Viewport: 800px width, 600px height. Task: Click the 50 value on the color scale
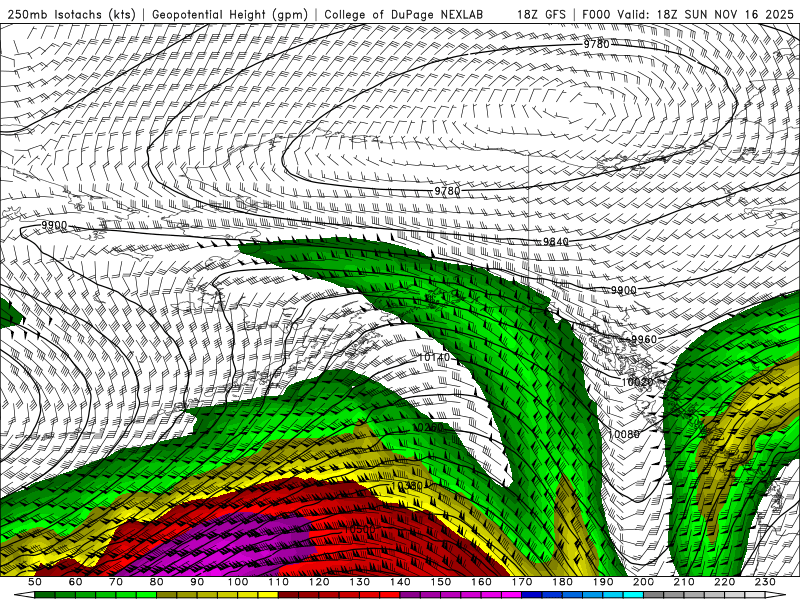(x=35, y=582)
